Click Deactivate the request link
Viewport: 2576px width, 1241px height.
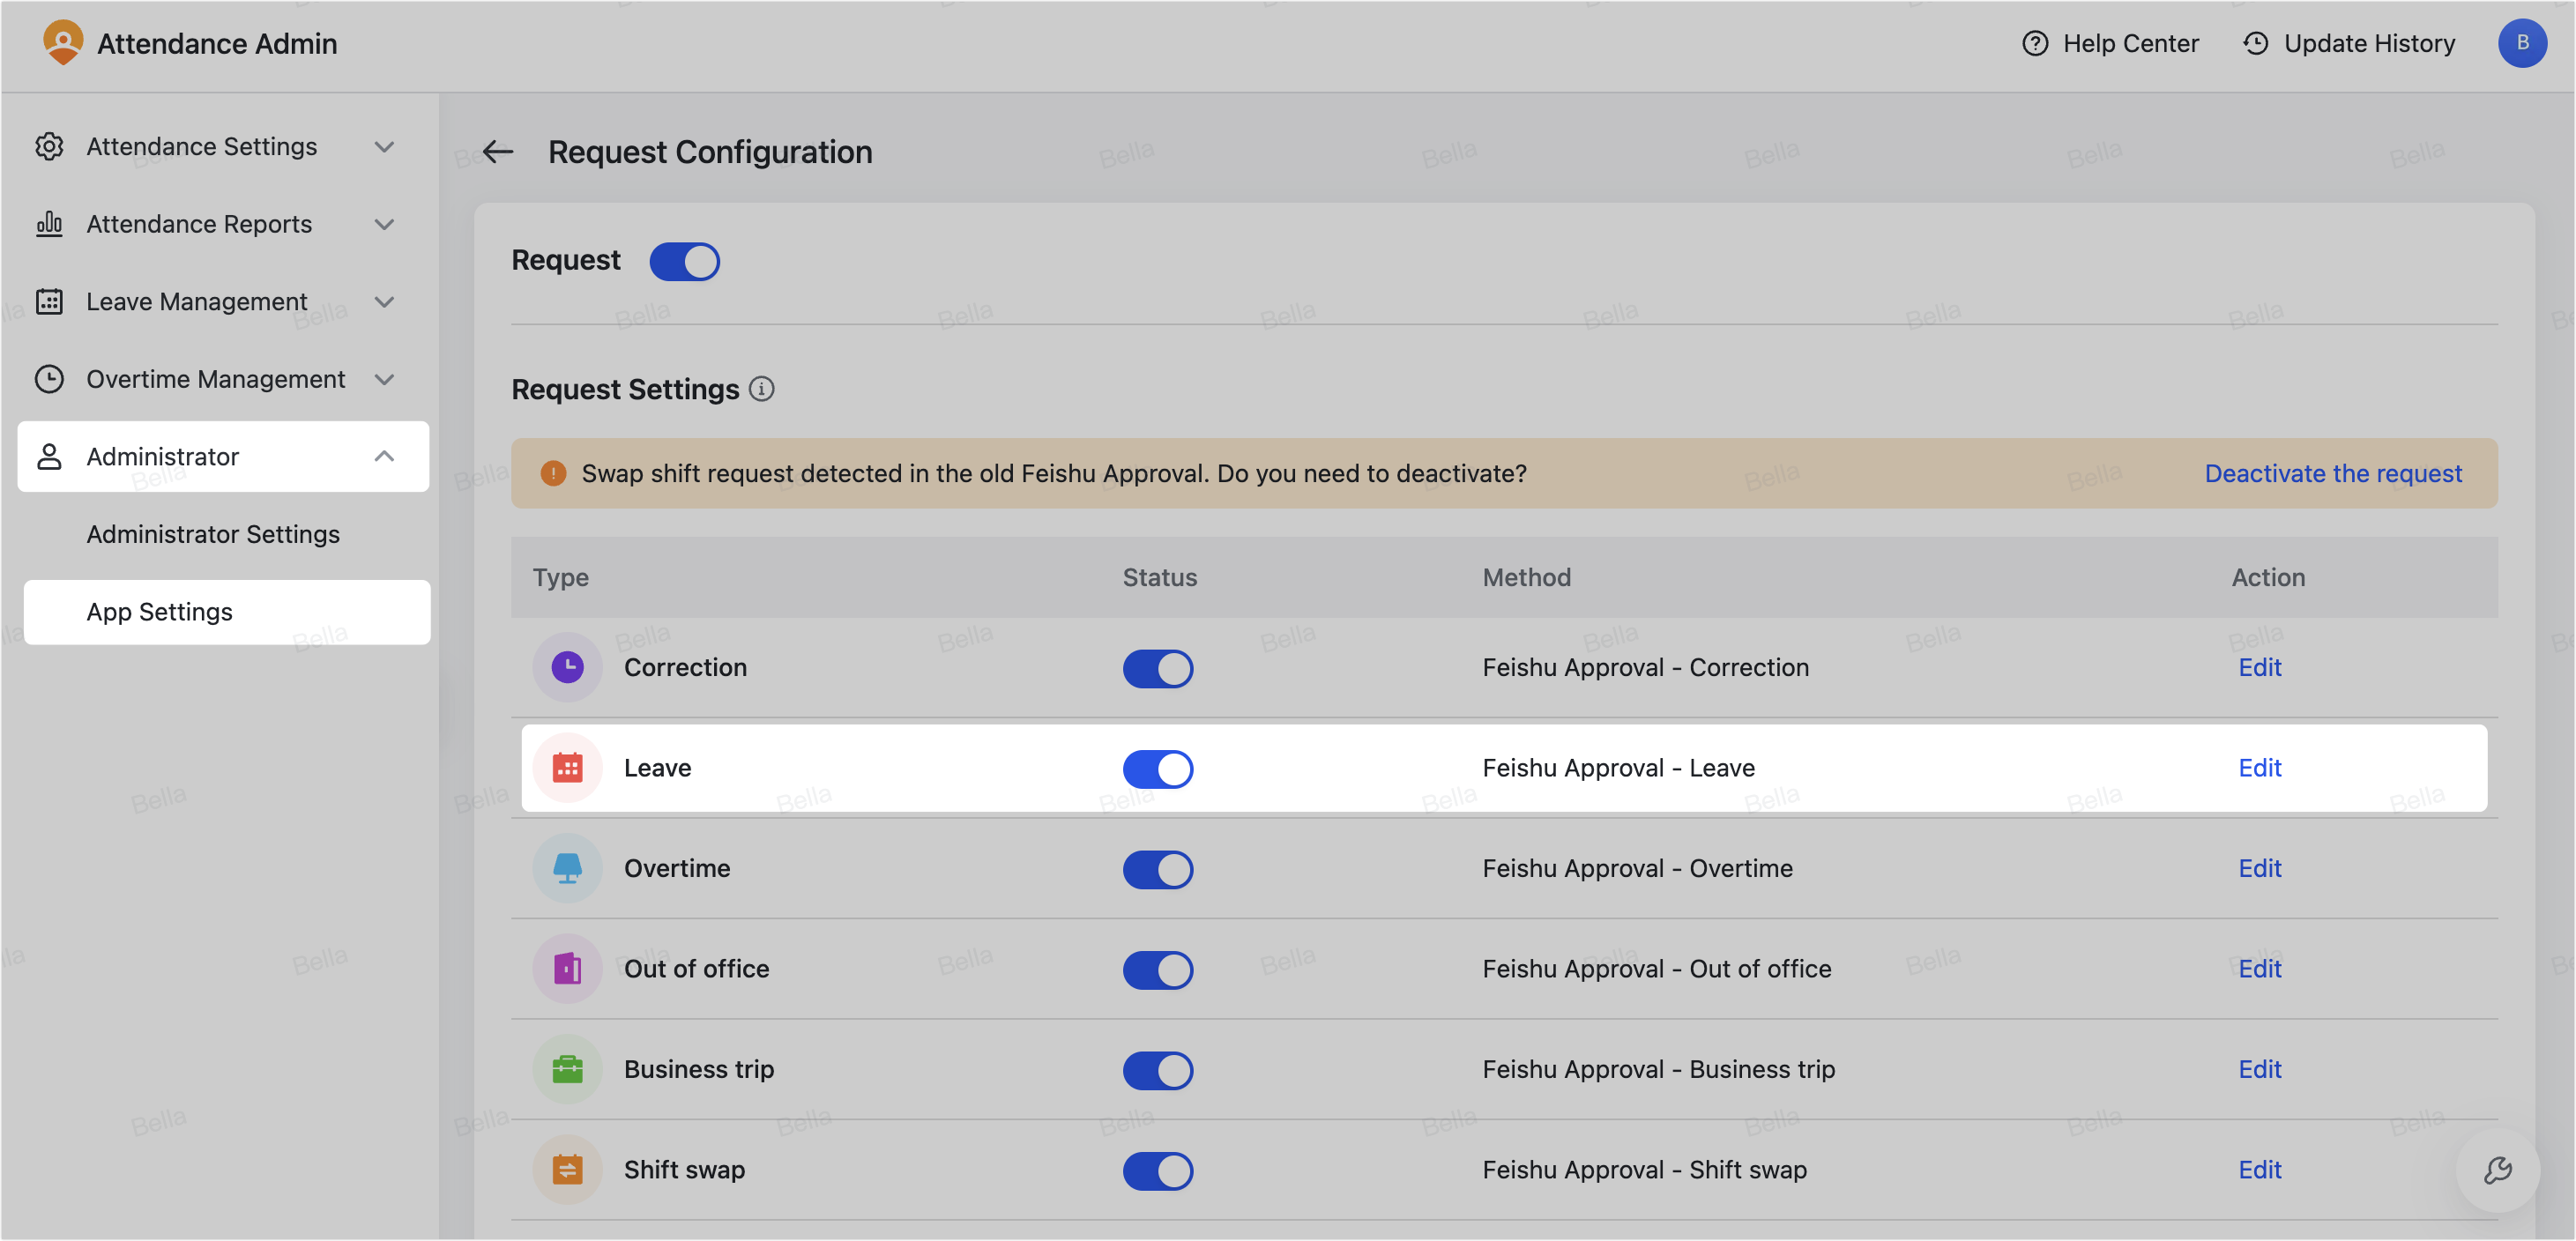tap(2332, 473)
